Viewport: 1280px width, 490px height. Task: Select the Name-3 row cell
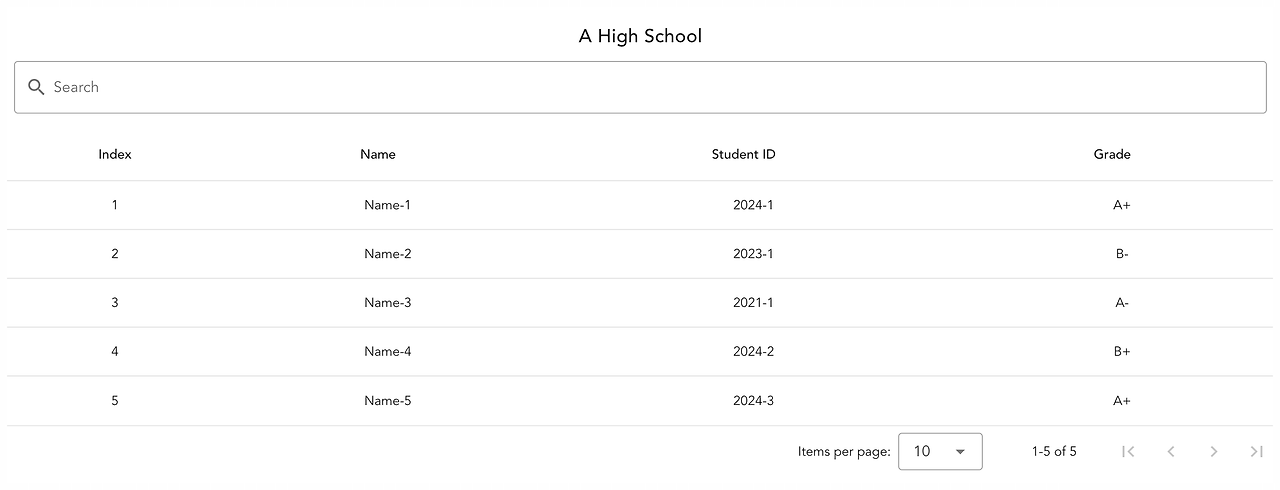[387, 303]
